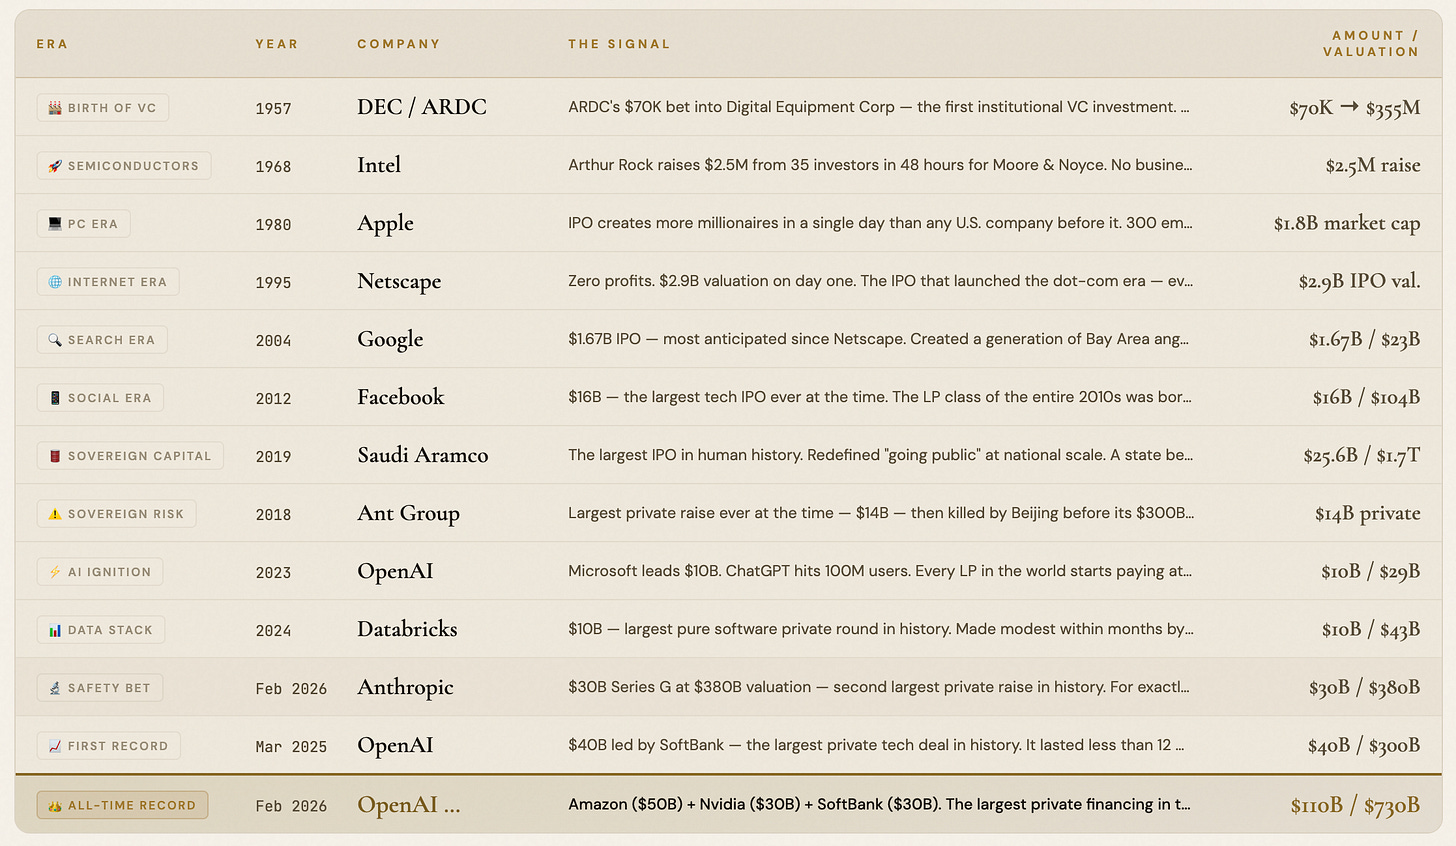1456x846 pixels.
Task: Select the DEC / ARDC company name
Action: point(422,107)
